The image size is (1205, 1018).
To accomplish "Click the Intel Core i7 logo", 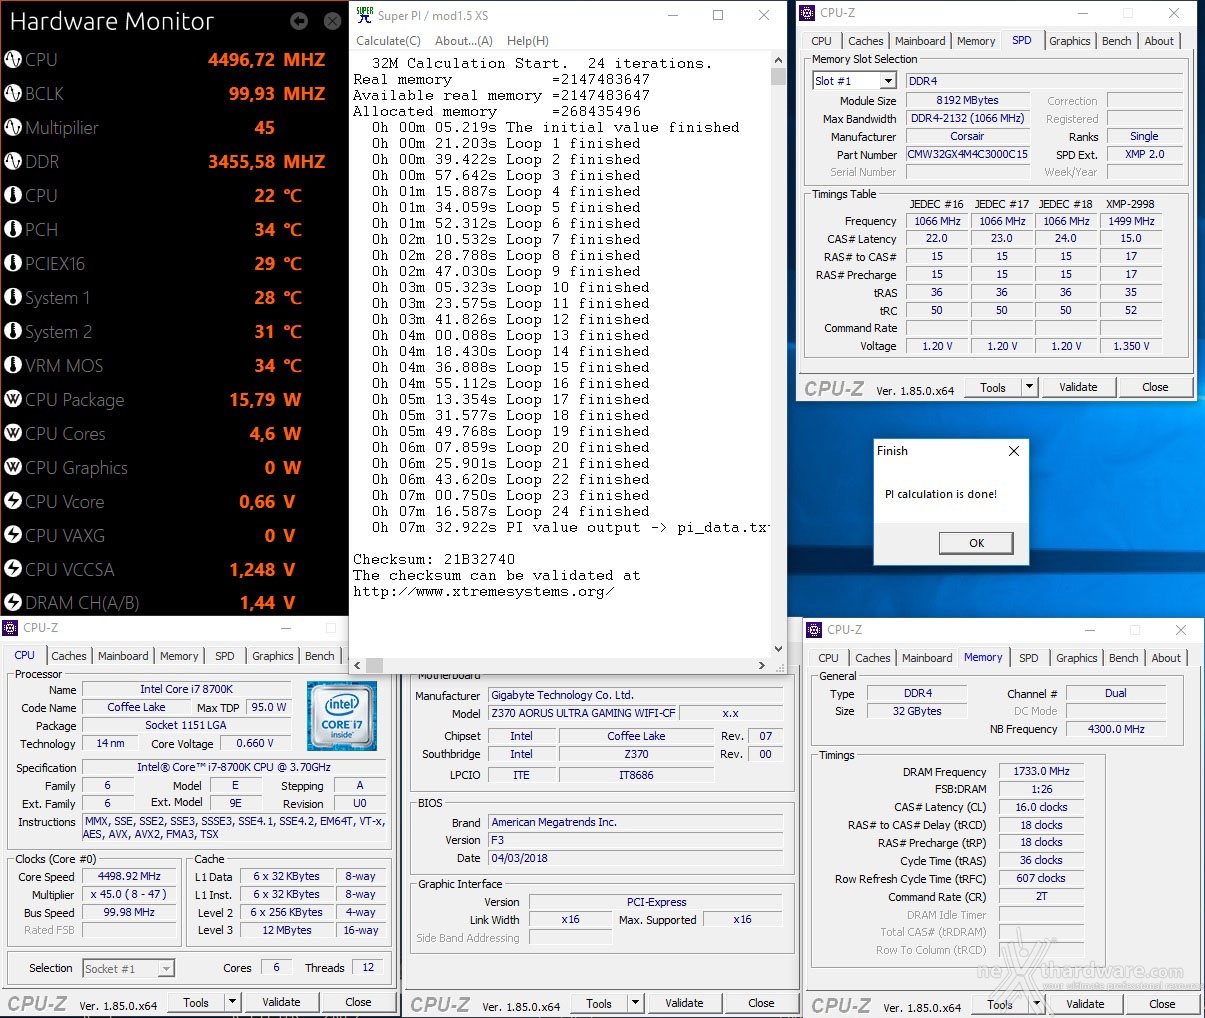I will tap(341, 716).
